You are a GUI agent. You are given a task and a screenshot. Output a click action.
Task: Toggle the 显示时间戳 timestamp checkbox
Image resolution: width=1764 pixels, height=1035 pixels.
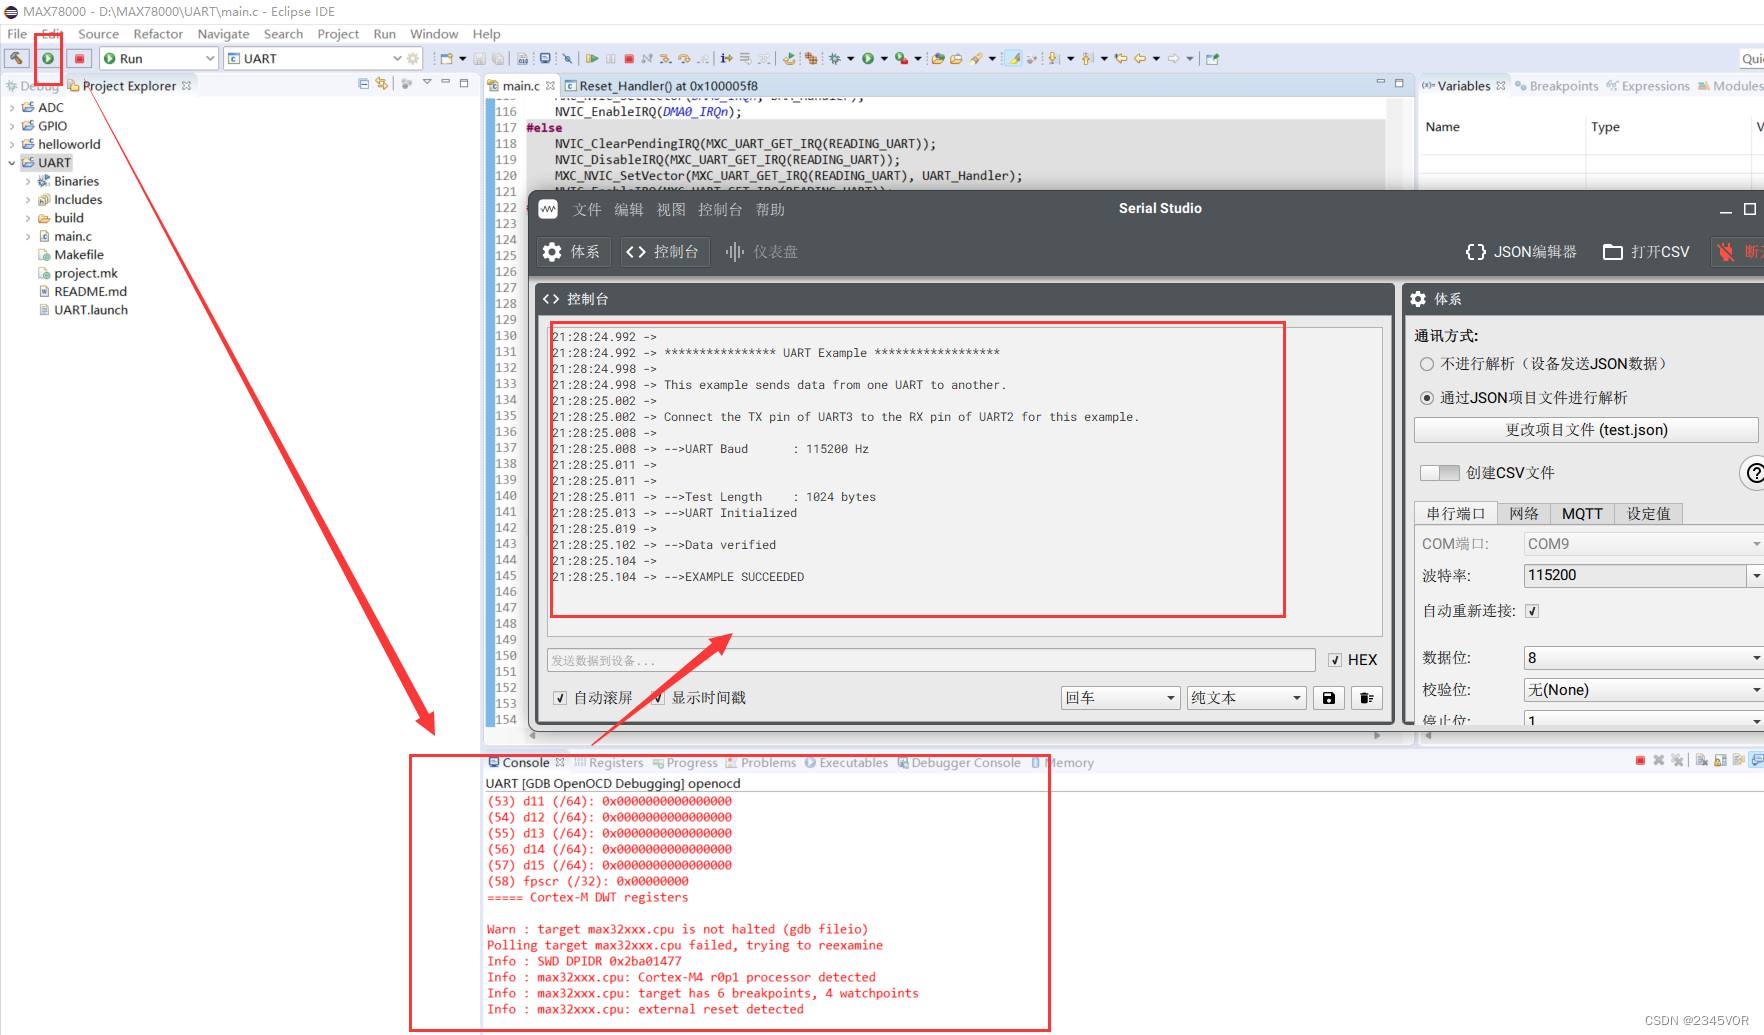pos(657,698)
